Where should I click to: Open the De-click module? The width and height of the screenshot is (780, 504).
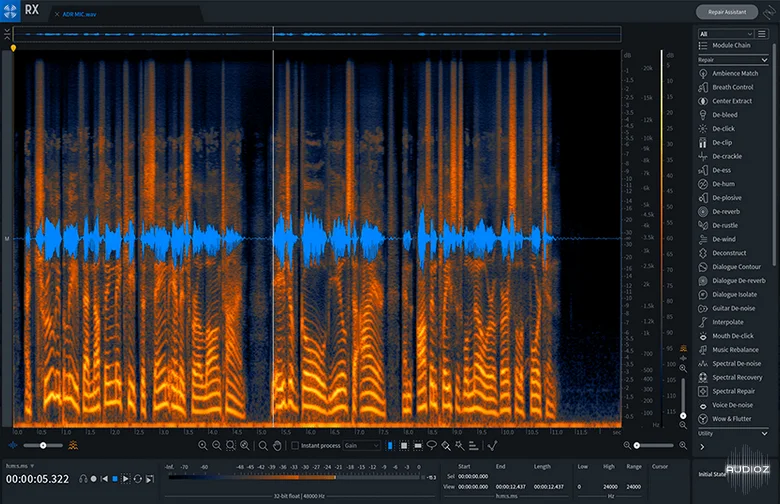coord(717,128)
